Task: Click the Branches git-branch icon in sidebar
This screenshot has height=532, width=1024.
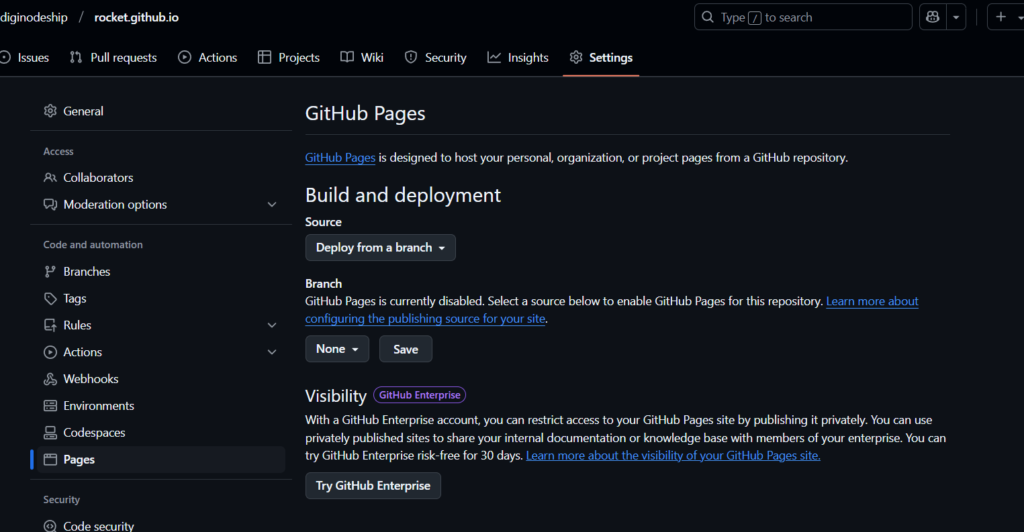Action: [x=50, y=272]
